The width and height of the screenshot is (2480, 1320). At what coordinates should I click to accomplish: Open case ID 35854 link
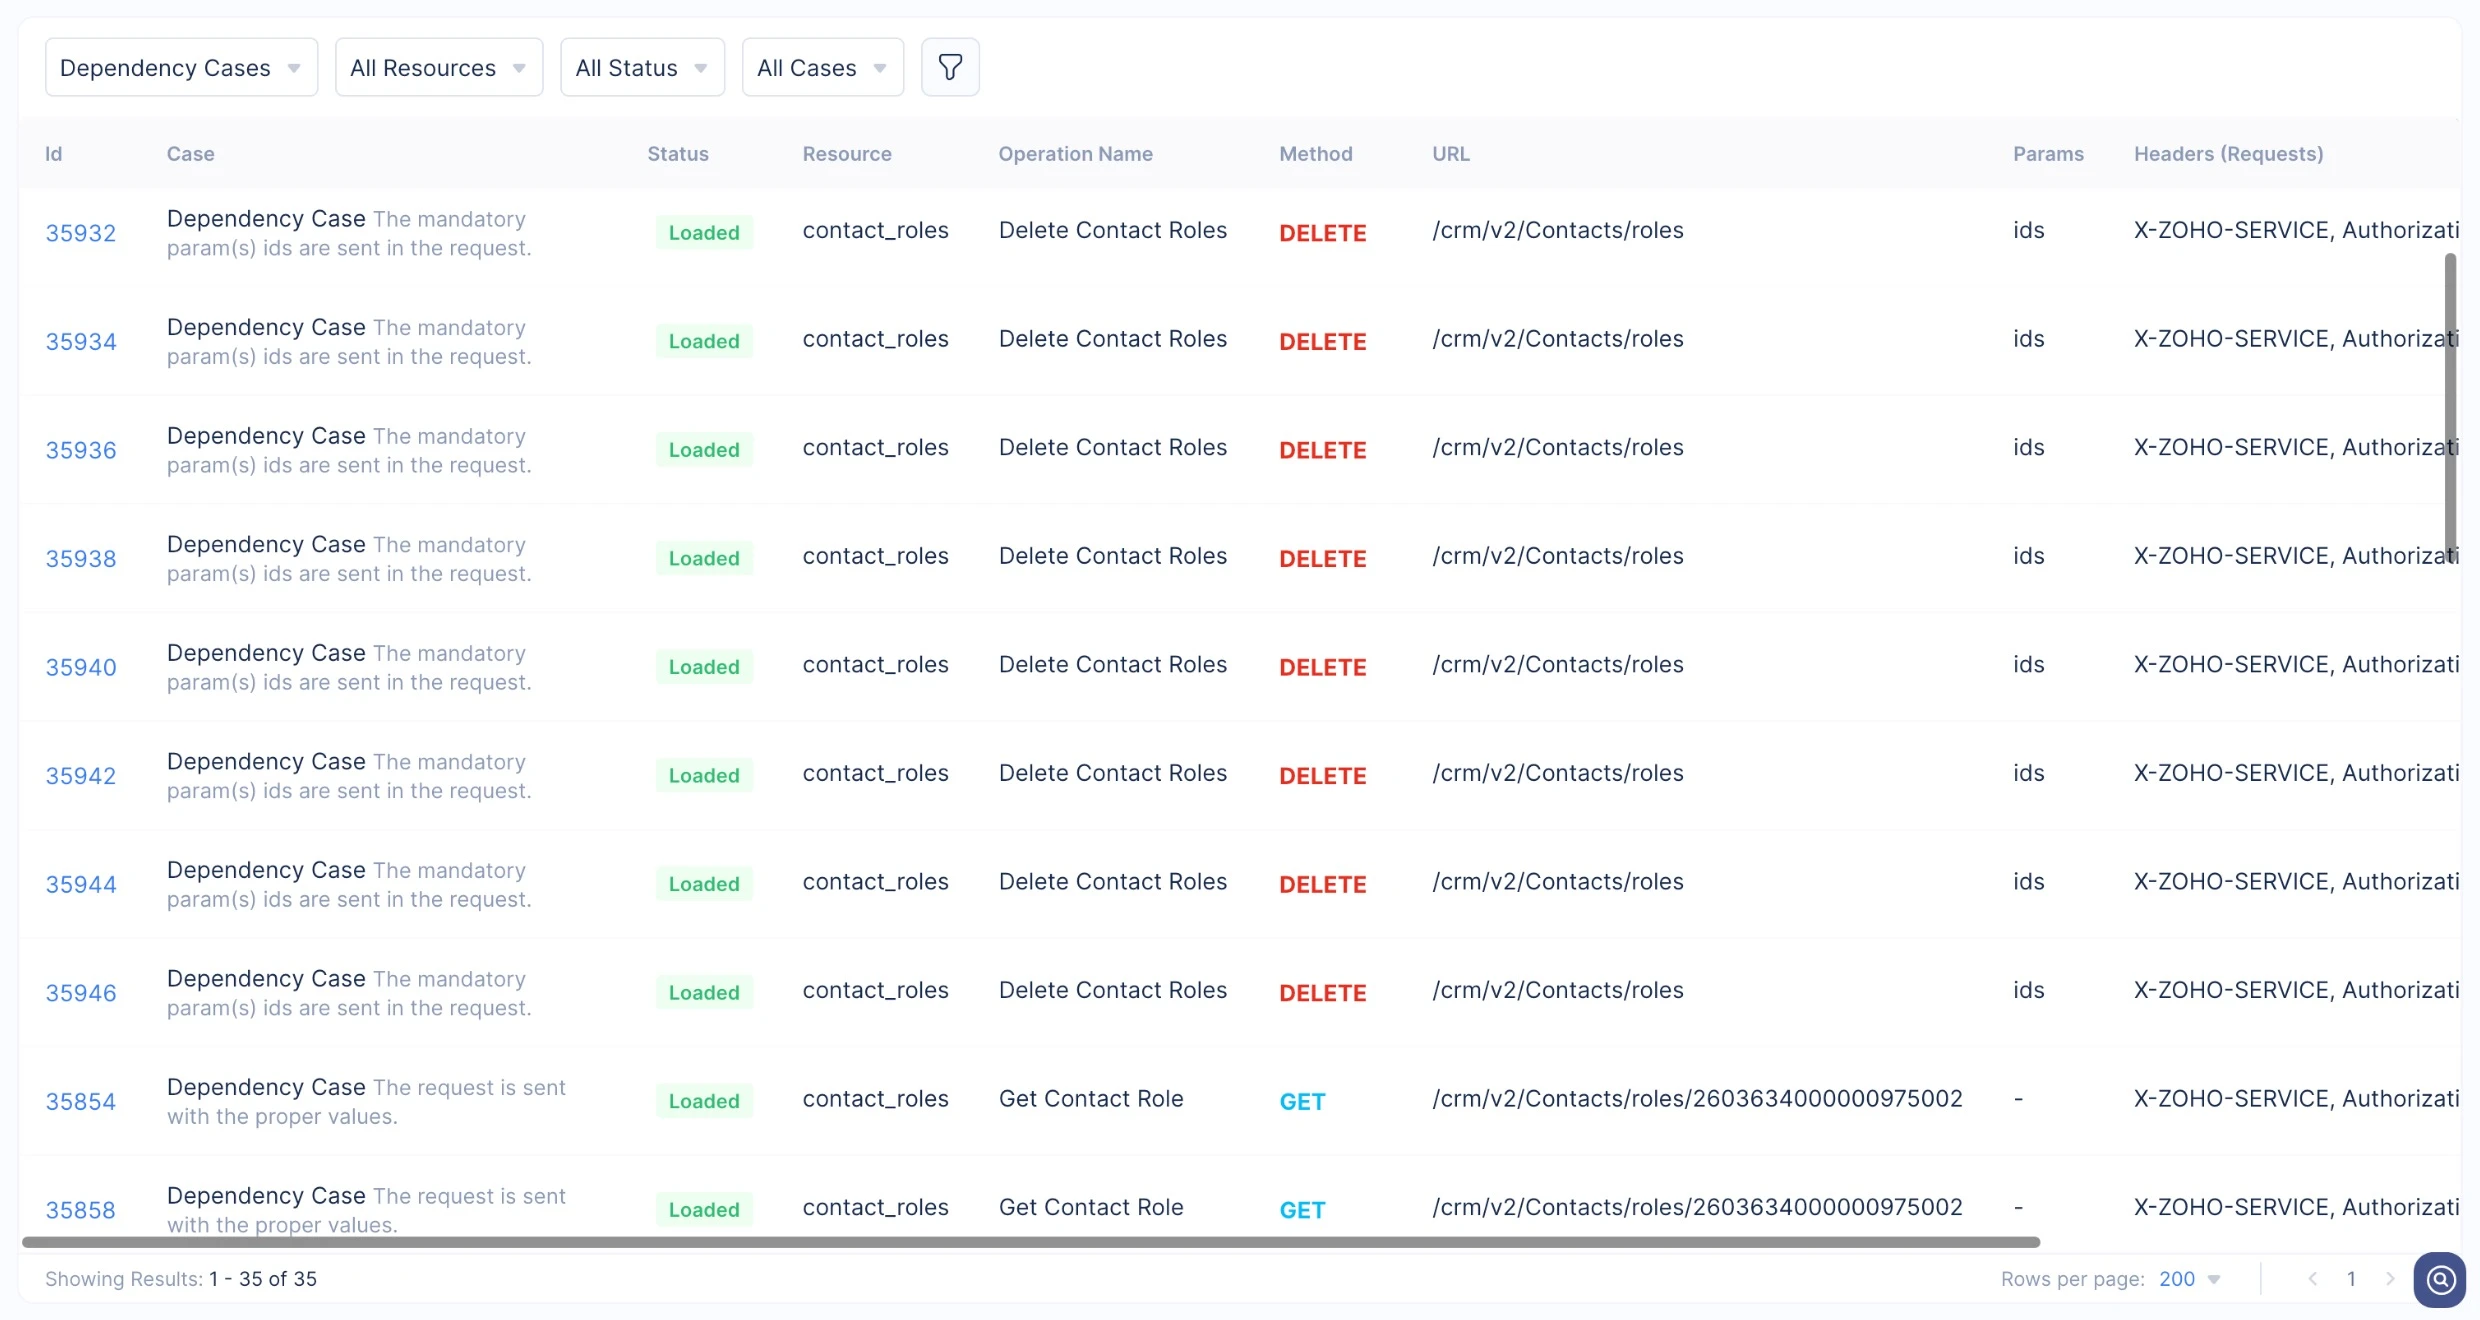pyautogui.click(x=81, y=1102)
